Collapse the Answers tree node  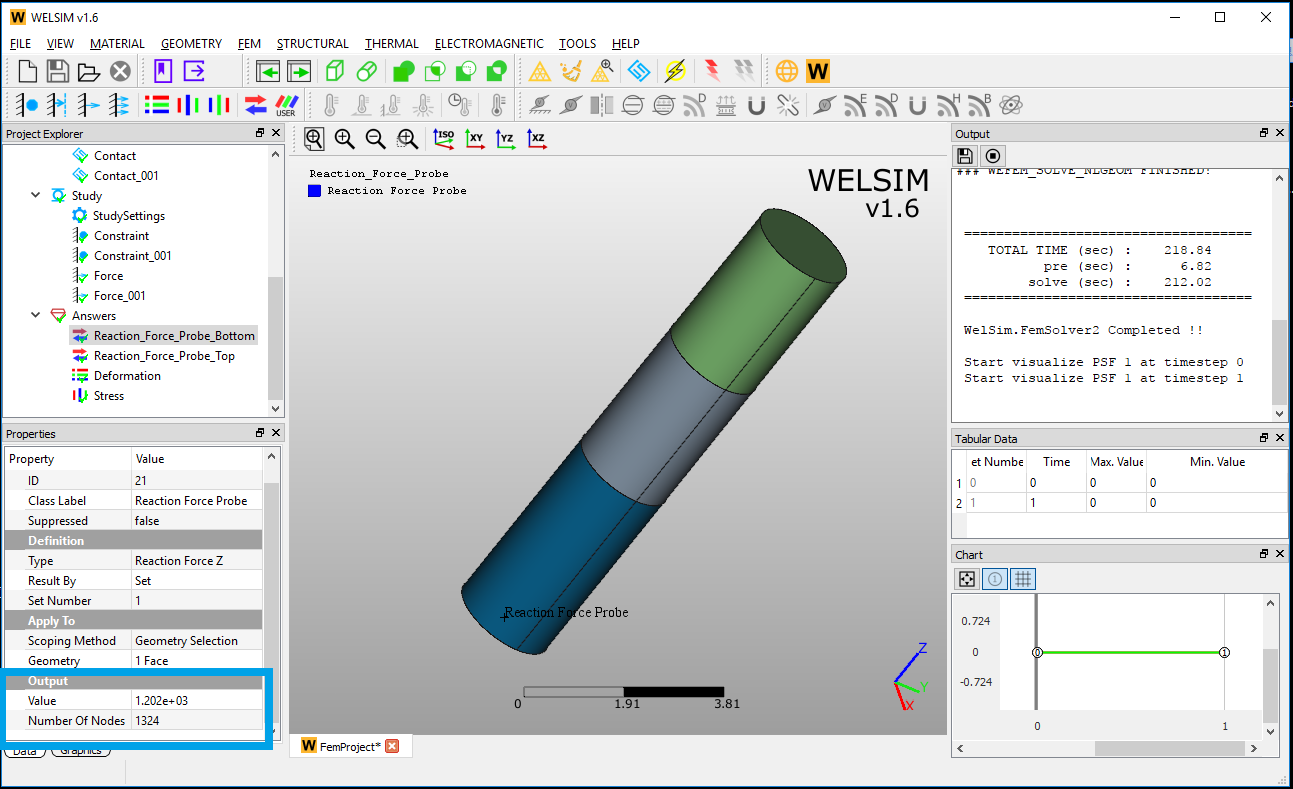(x=37, y=315)
